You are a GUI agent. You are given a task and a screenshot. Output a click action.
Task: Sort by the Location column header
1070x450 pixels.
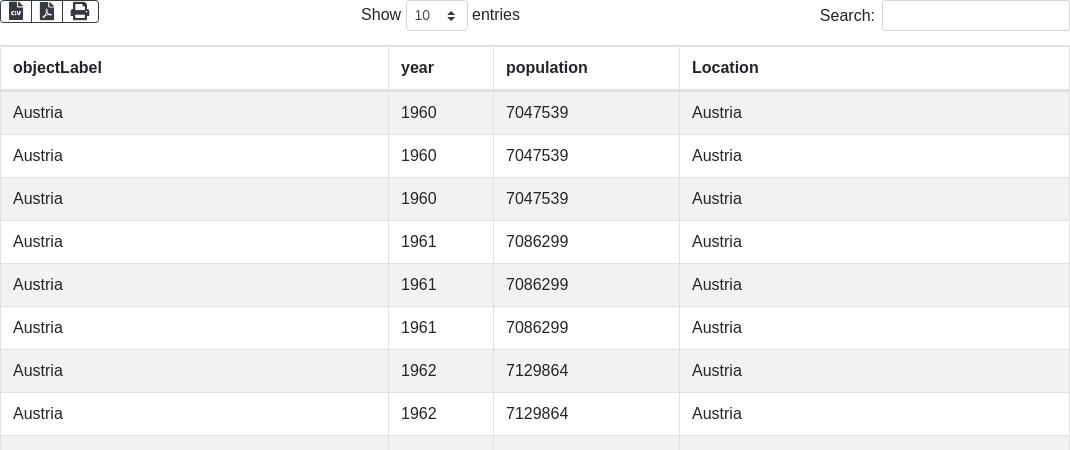(725, 68)
